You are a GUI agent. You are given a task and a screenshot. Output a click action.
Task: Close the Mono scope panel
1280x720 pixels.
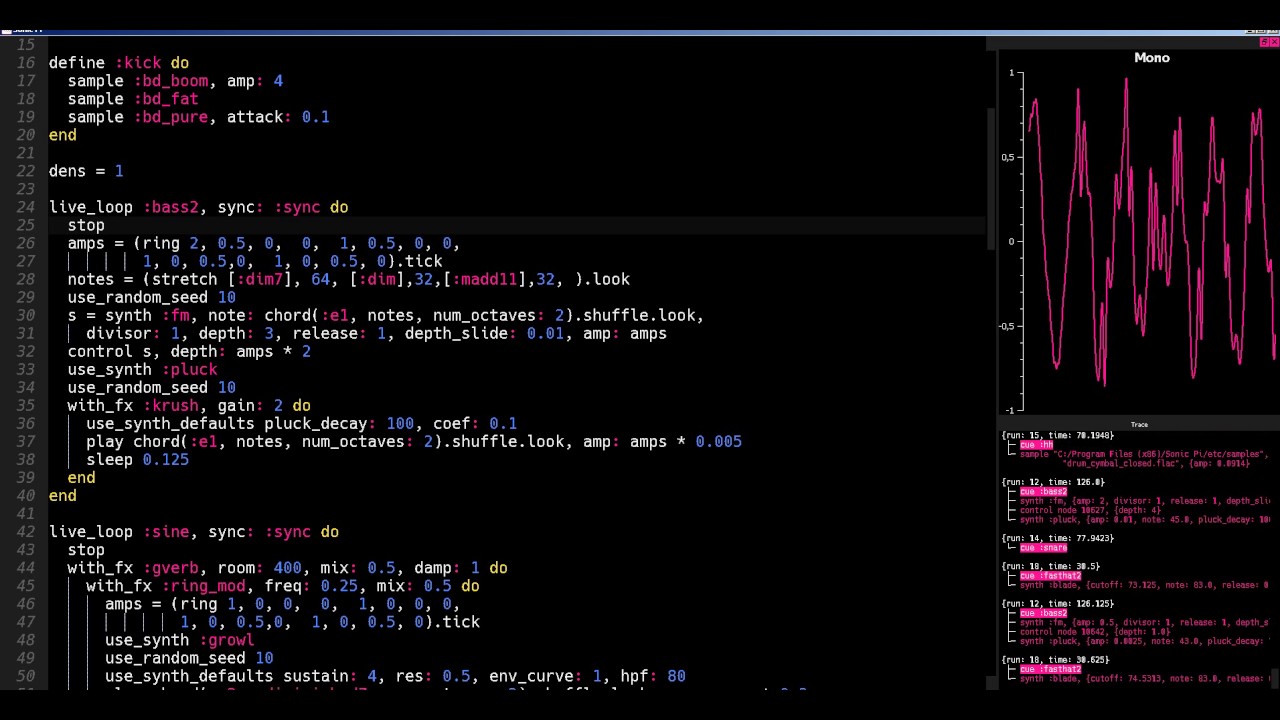coord(1274,43)
